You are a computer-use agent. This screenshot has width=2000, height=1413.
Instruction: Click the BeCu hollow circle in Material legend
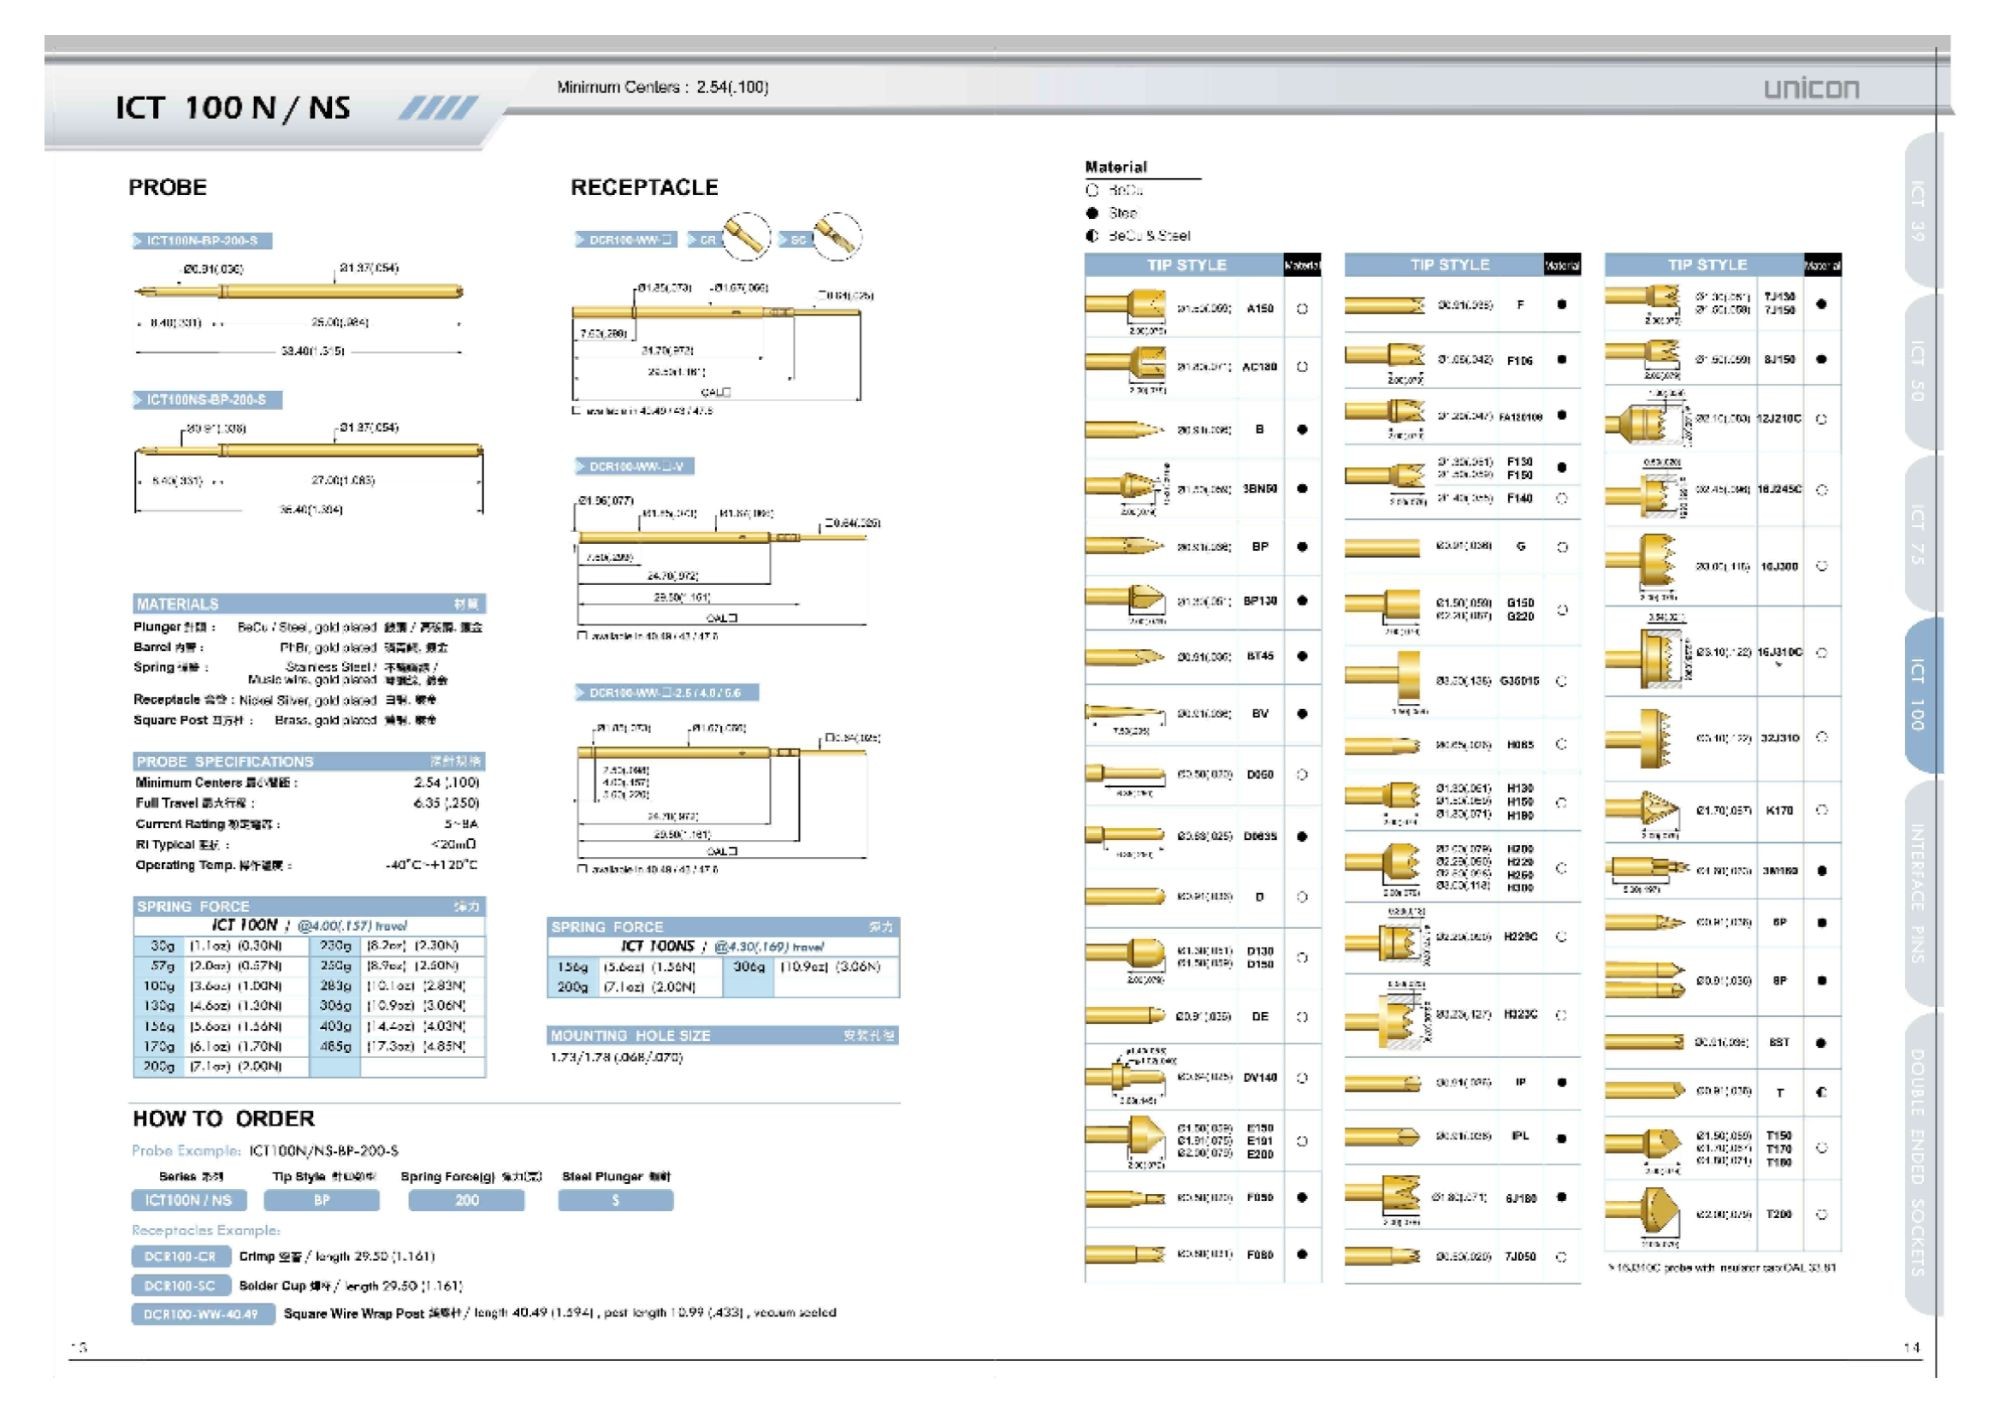1092,190
